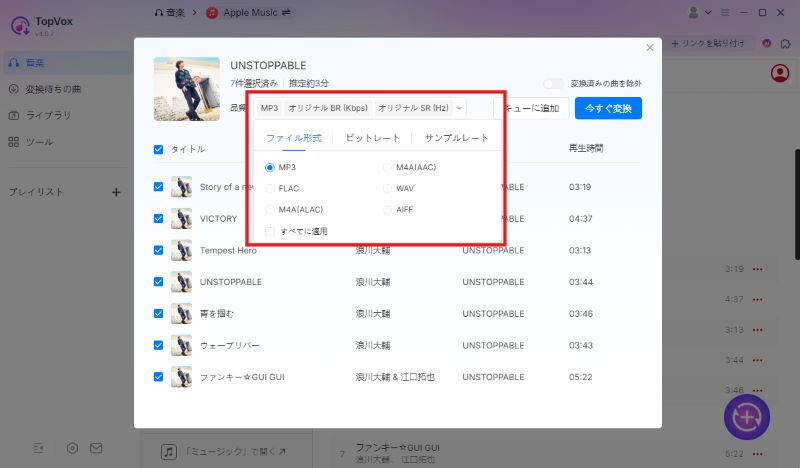This screenshot has width=800, height=468.
Task: Open the 音楽 section in sidebar
Action: [66, 63]
